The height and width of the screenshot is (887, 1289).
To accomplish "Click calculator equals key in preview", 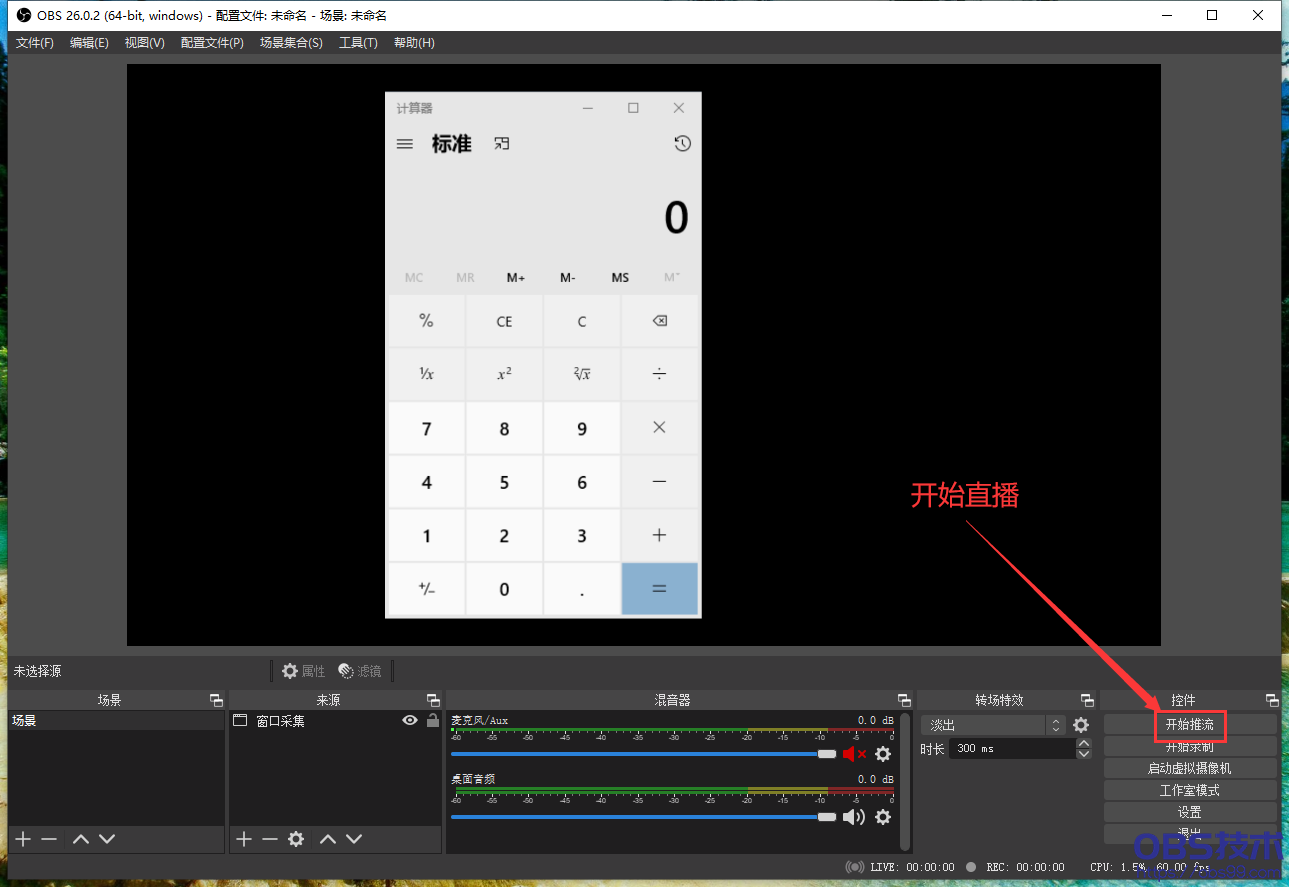I will (659, 589).
